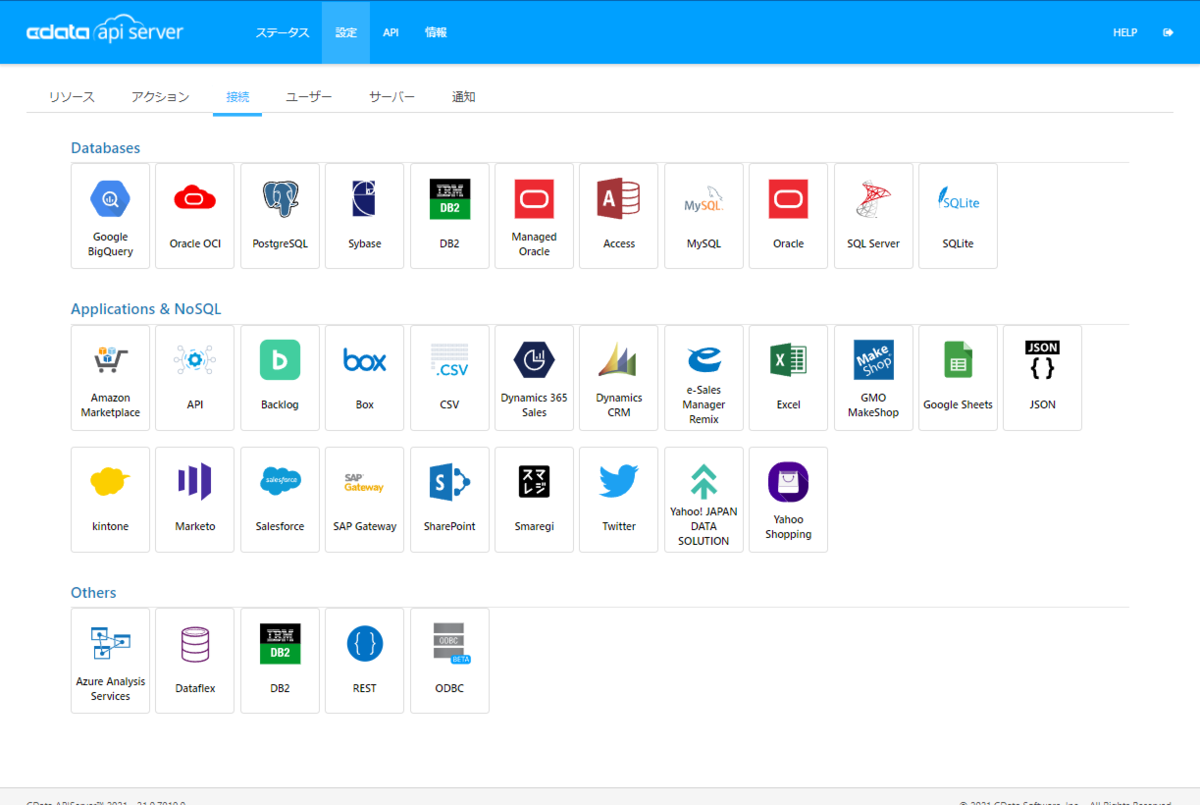Choose the Oracle OCI database tile
This screenshot has width=1200, height=805.
coord(195,216)
